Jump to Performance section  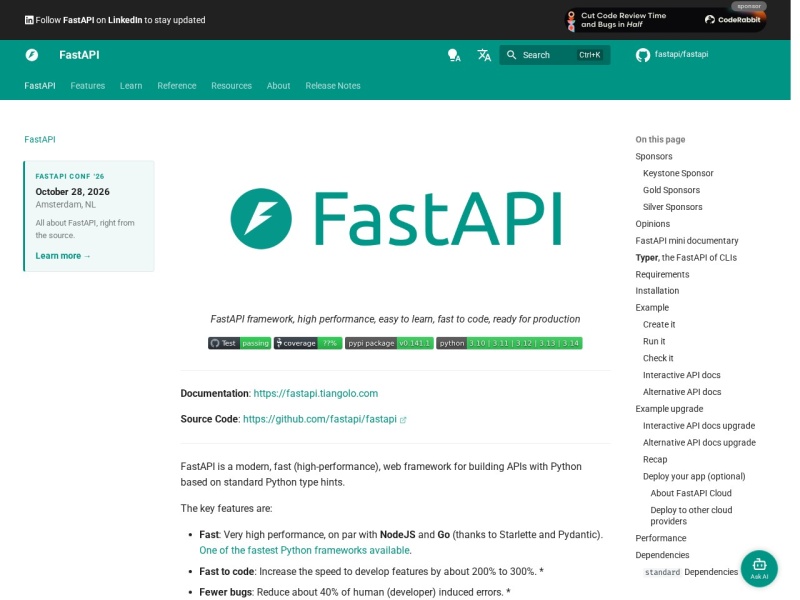(x=661, y=538)
